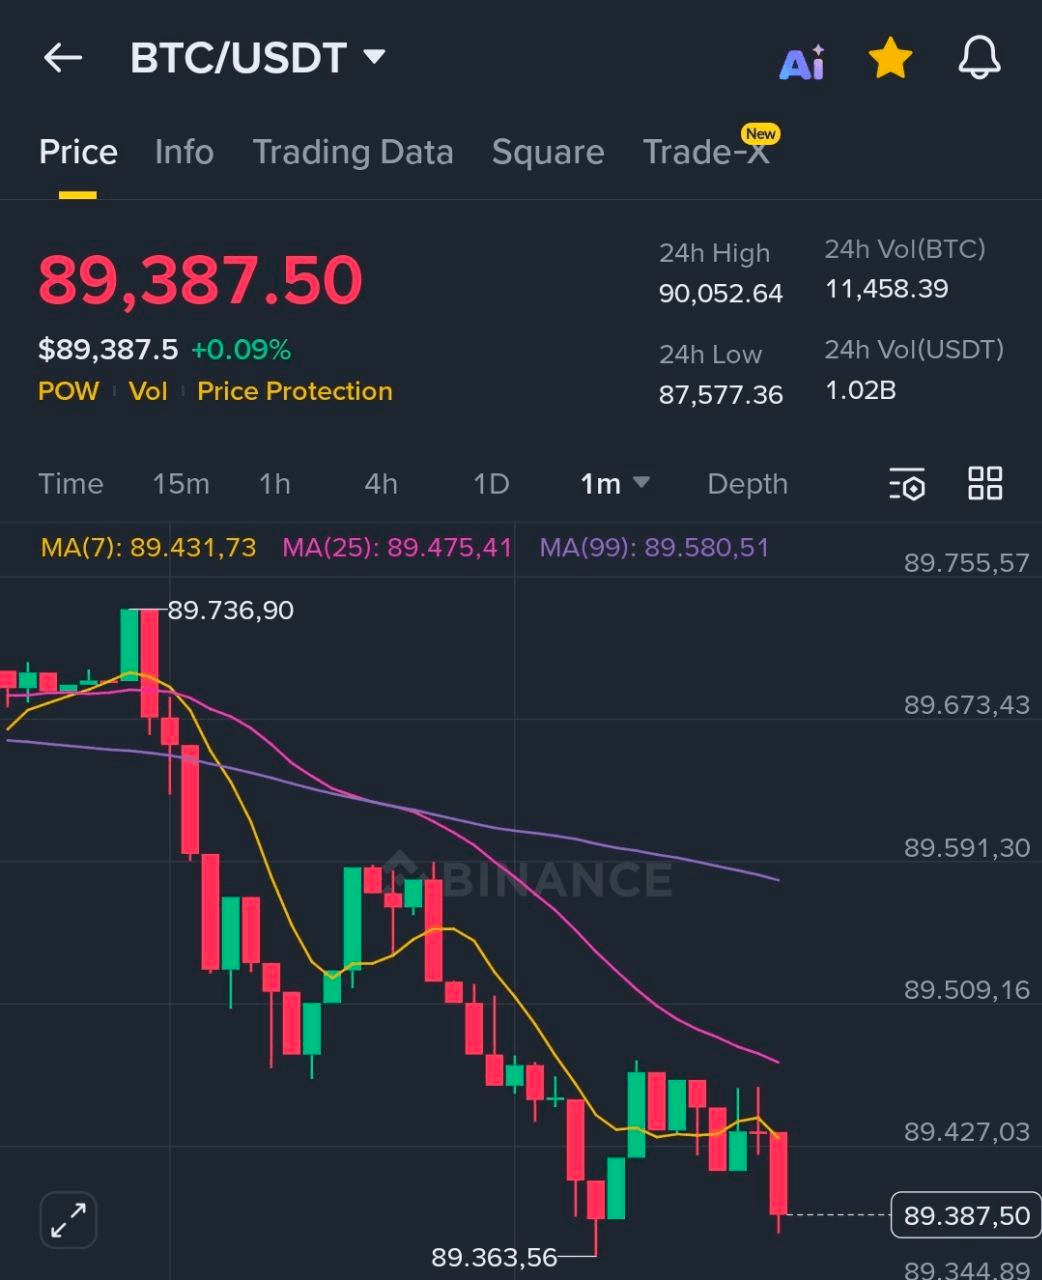Screen dimensions: 1042x1280
Task: Toggle the favorite star for BTC/USDT
Action: [x=890, y=59]
